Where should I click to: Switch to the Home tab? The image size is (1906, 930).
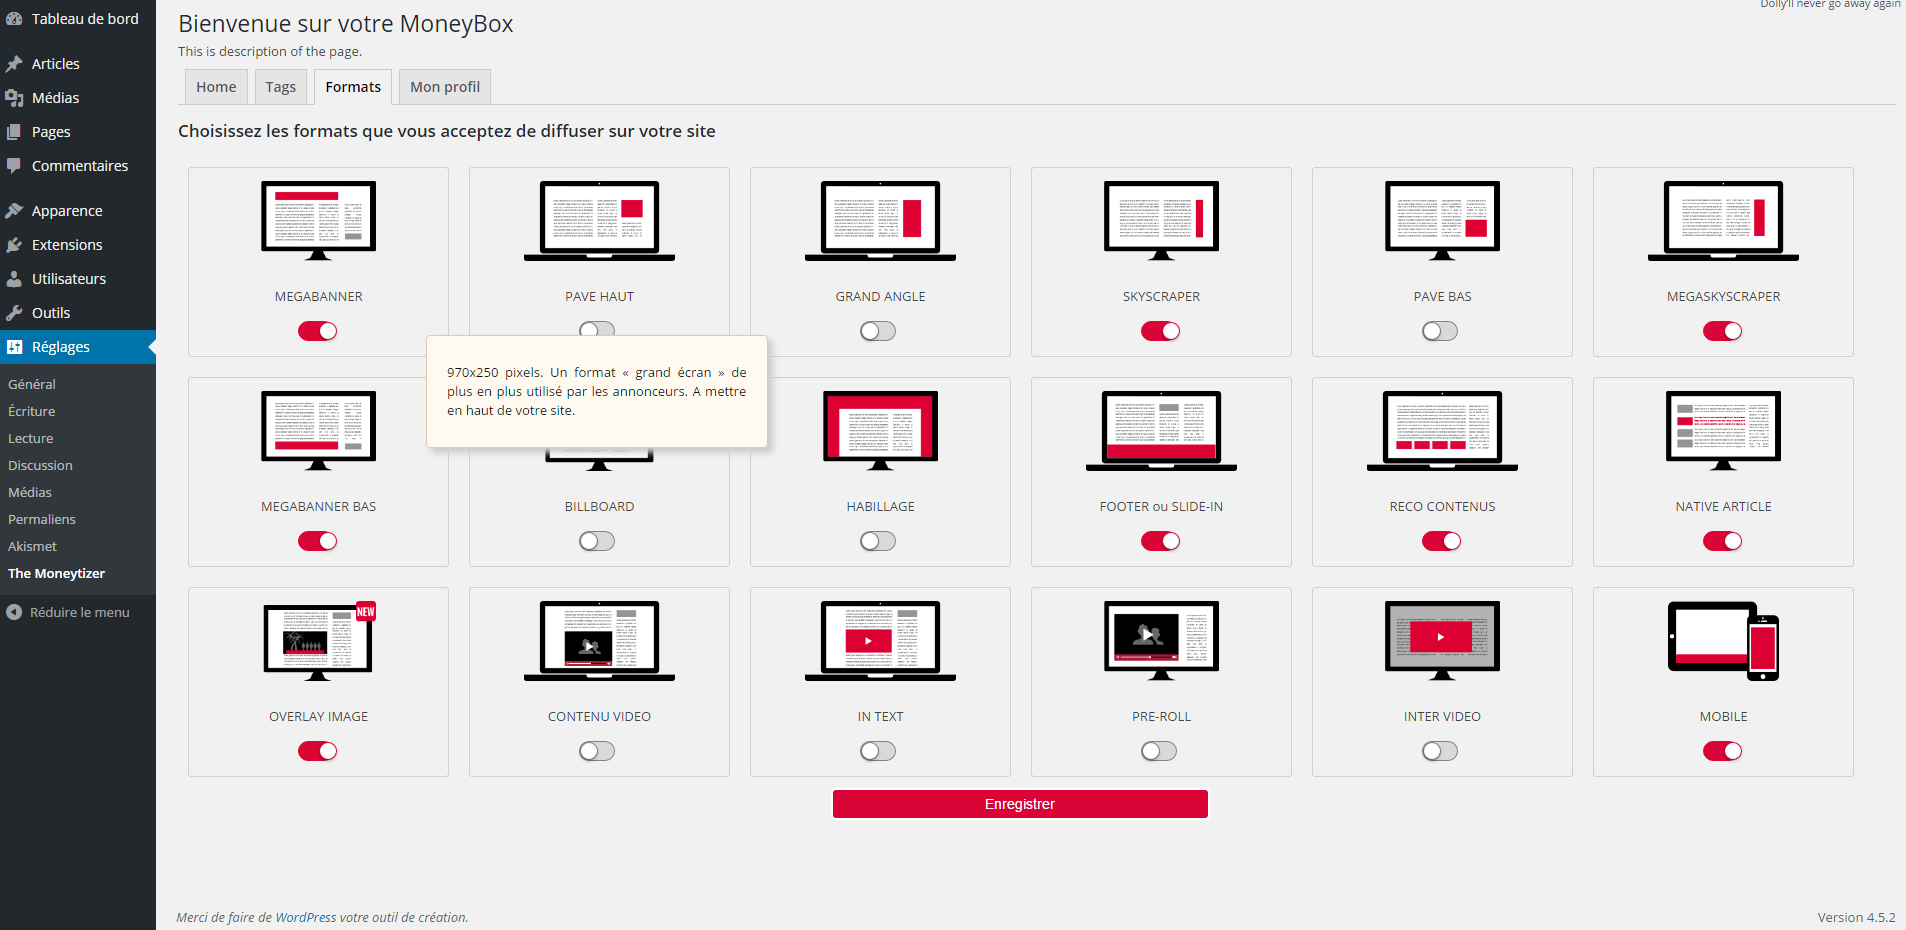(x=216, y=87)
